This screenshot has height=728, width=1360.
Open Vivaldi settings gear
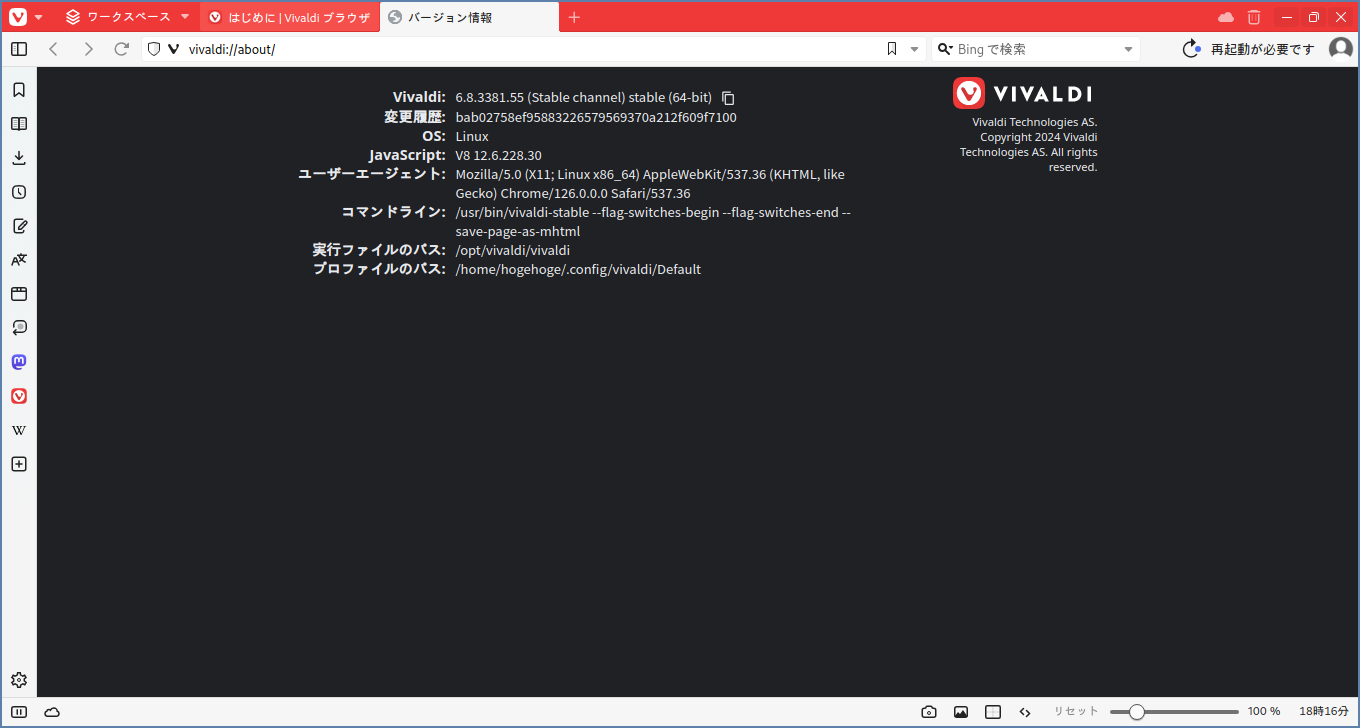point(18,680)
